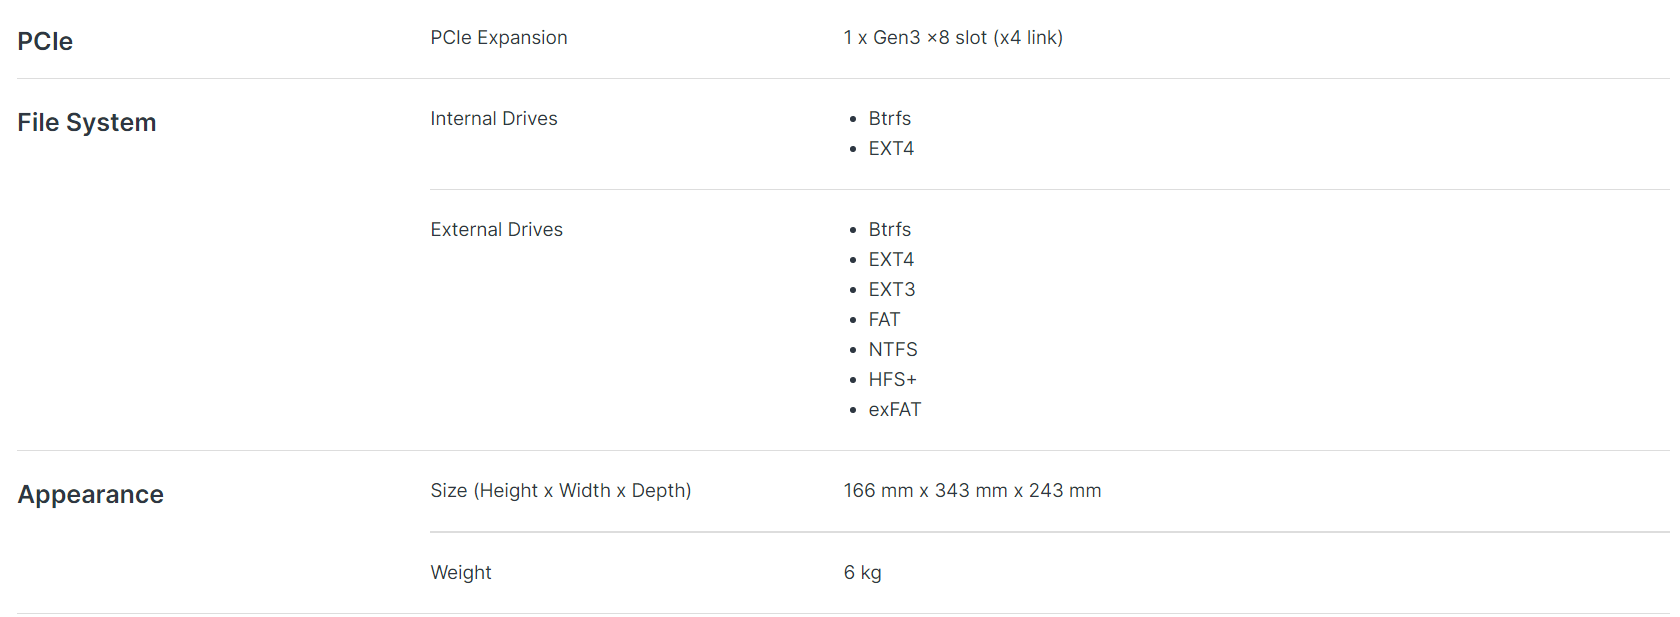
Task: Click the PCIe section heading
Action: tap(45, 41)
